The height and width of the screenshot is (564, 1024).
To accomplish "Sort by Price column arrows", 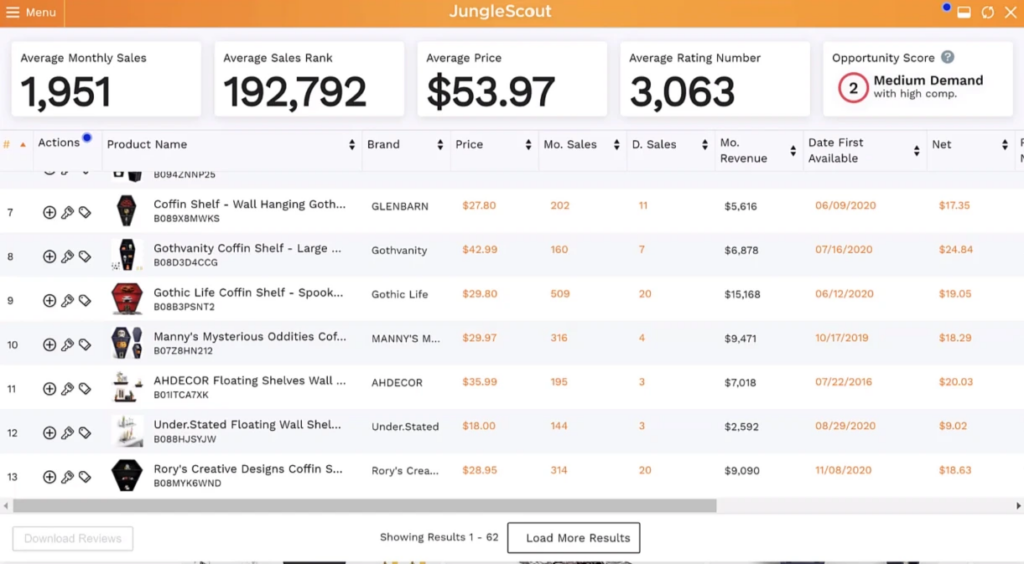I will [x=528, y=145].
